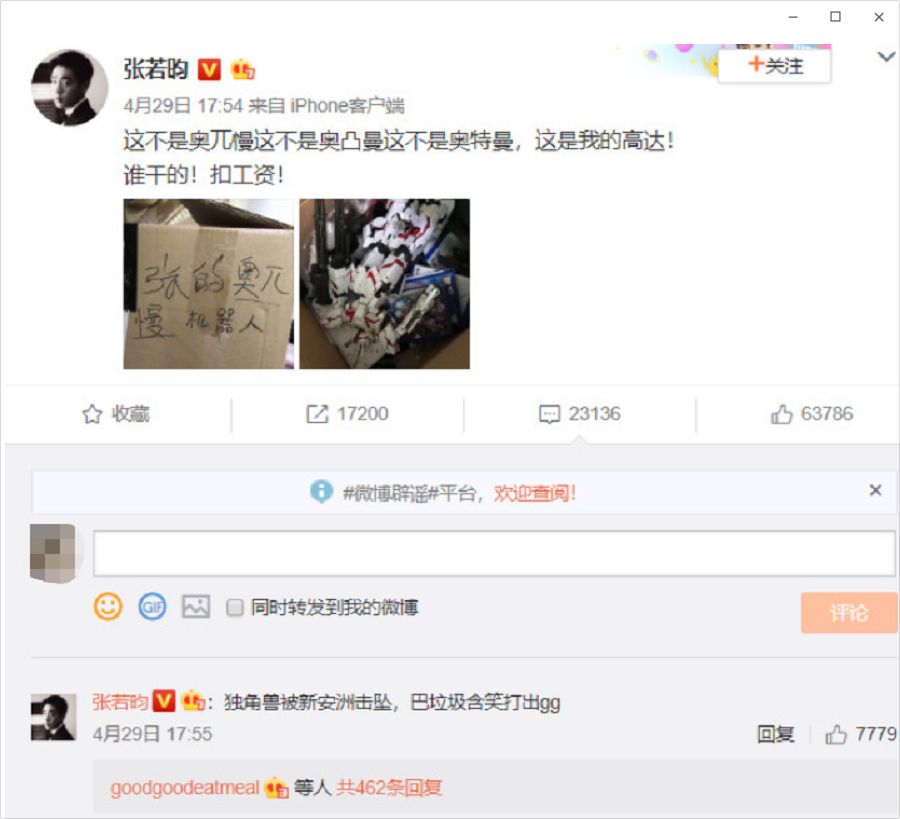
Task: Reply to the comment via 回复
Action: pyautogui.click(x=775, y=734)
